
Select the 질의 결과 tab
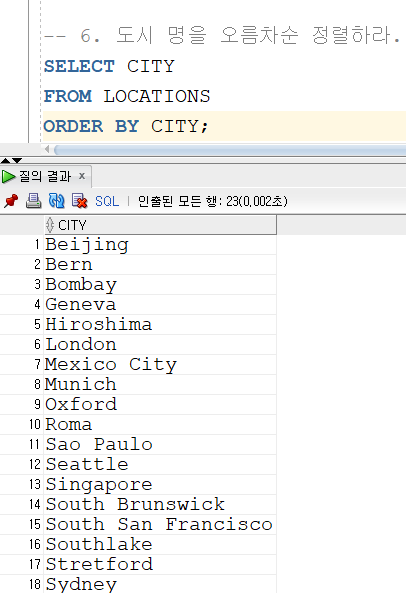point(45,176)
